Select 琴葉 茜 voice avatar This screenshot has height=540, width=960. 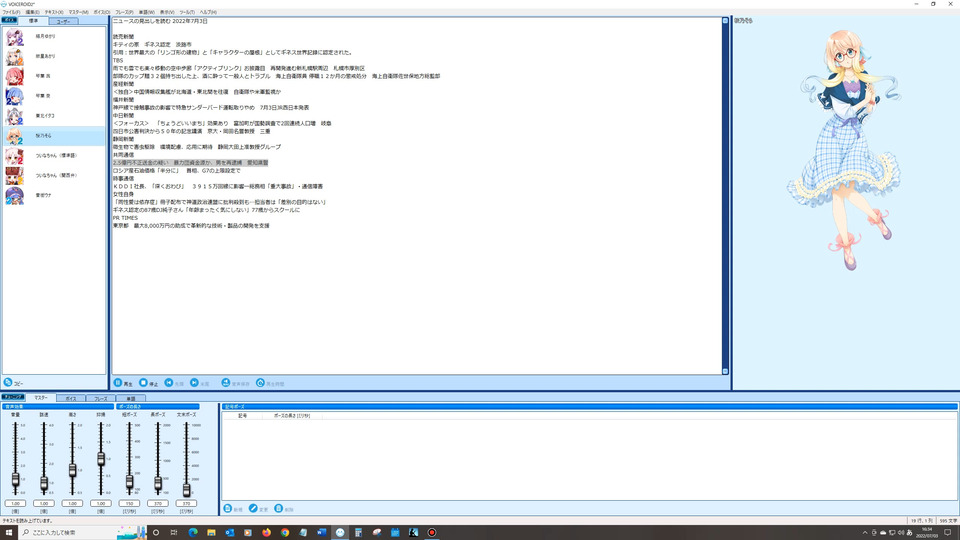point(14,77)
